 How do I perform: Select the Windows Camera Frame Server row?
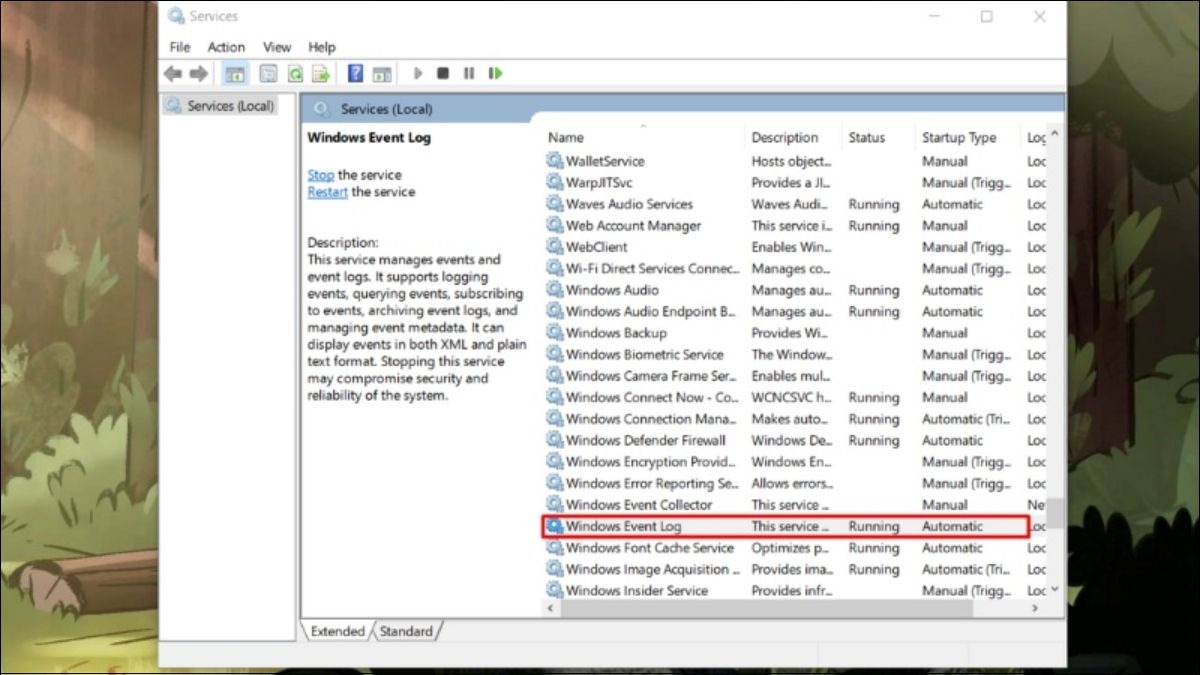click(x=795, y=376)
